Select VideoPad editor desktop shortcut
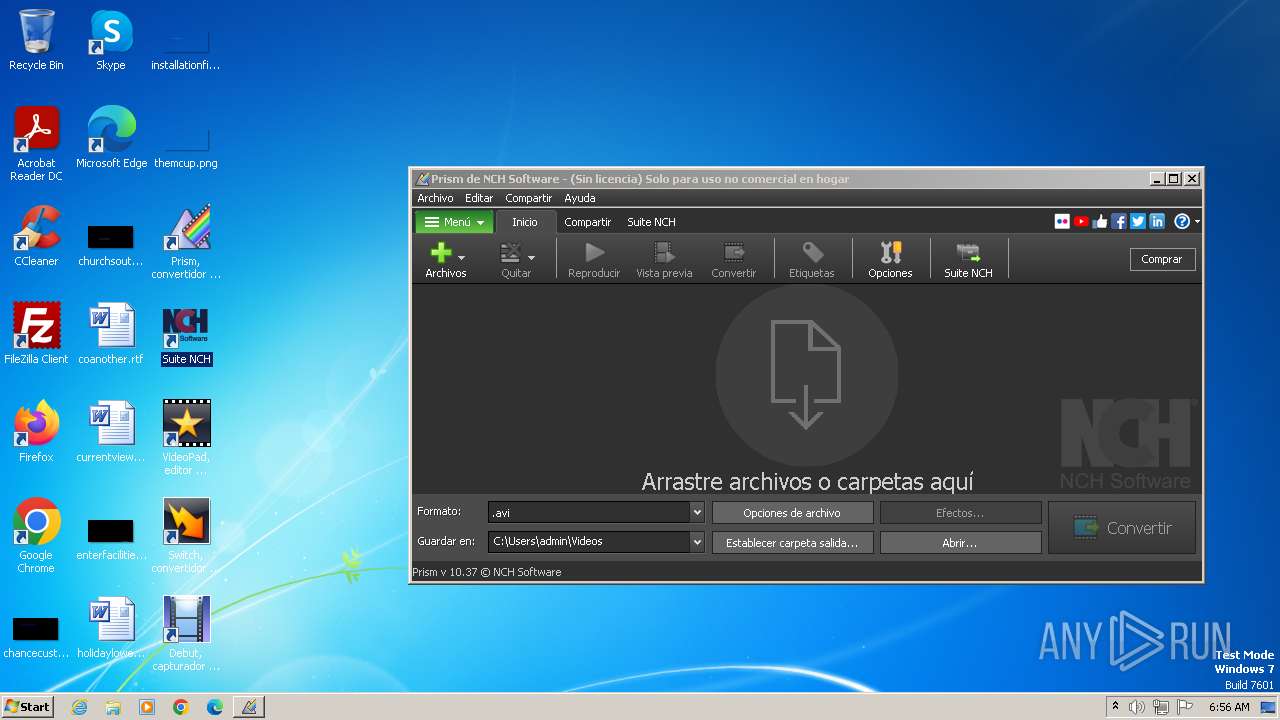 point(186,438)
